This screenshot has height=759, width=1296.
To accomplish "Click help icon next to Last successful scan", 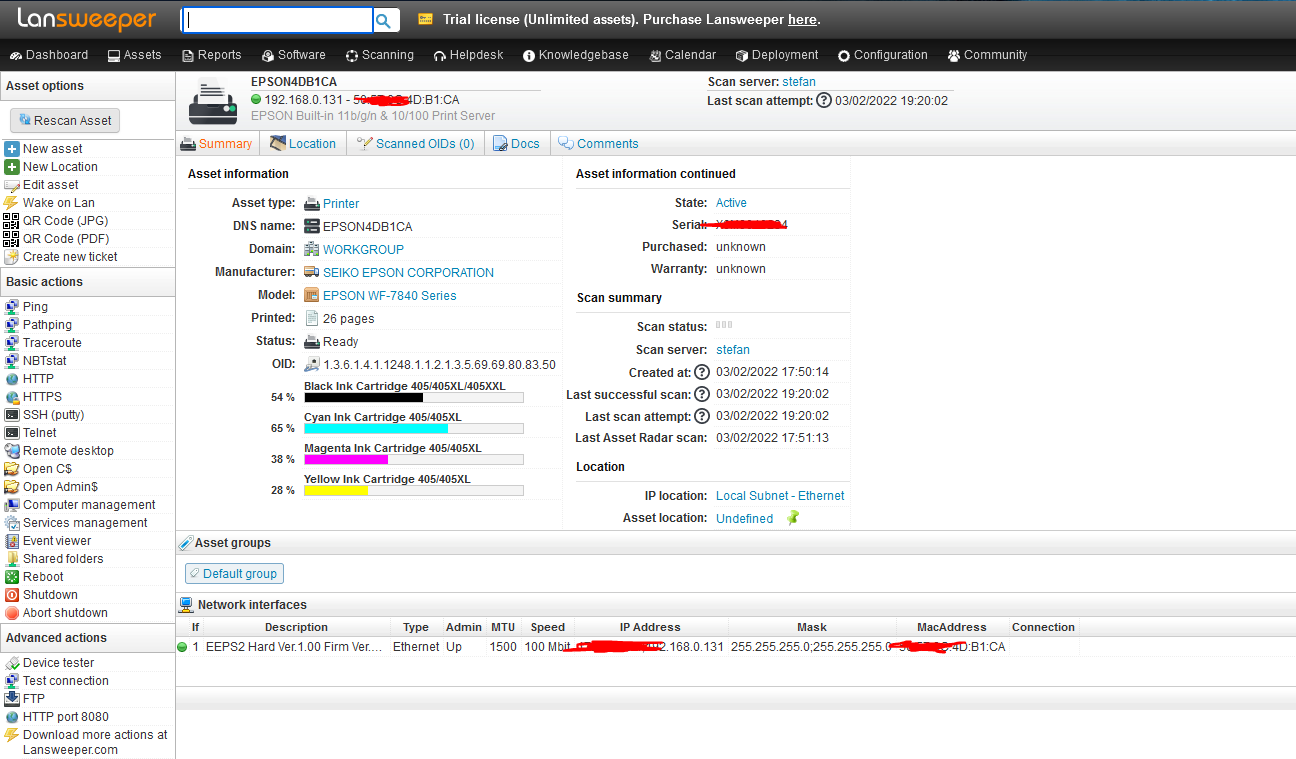I will [x=702, y=394].
